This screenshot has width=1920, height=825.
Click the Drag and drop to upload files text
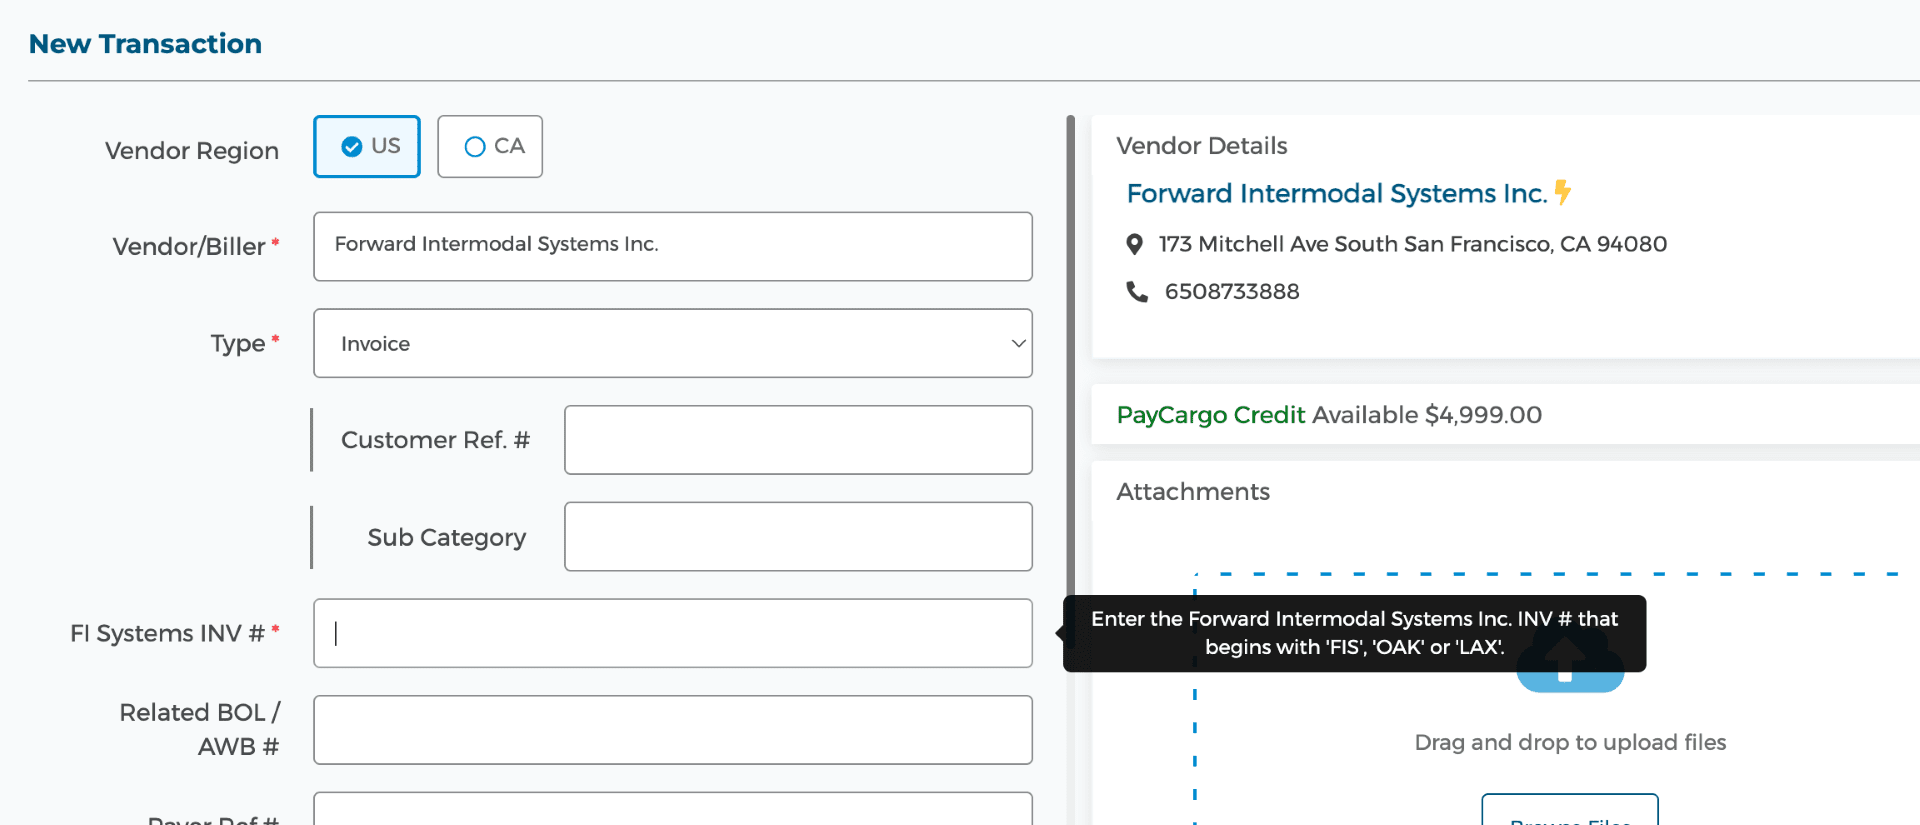click(x=1570, y=742)
